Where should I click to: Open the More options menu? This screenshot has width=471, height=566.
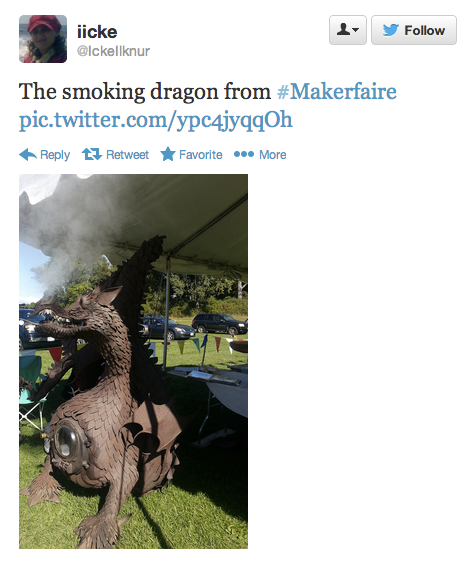[260, 154]
